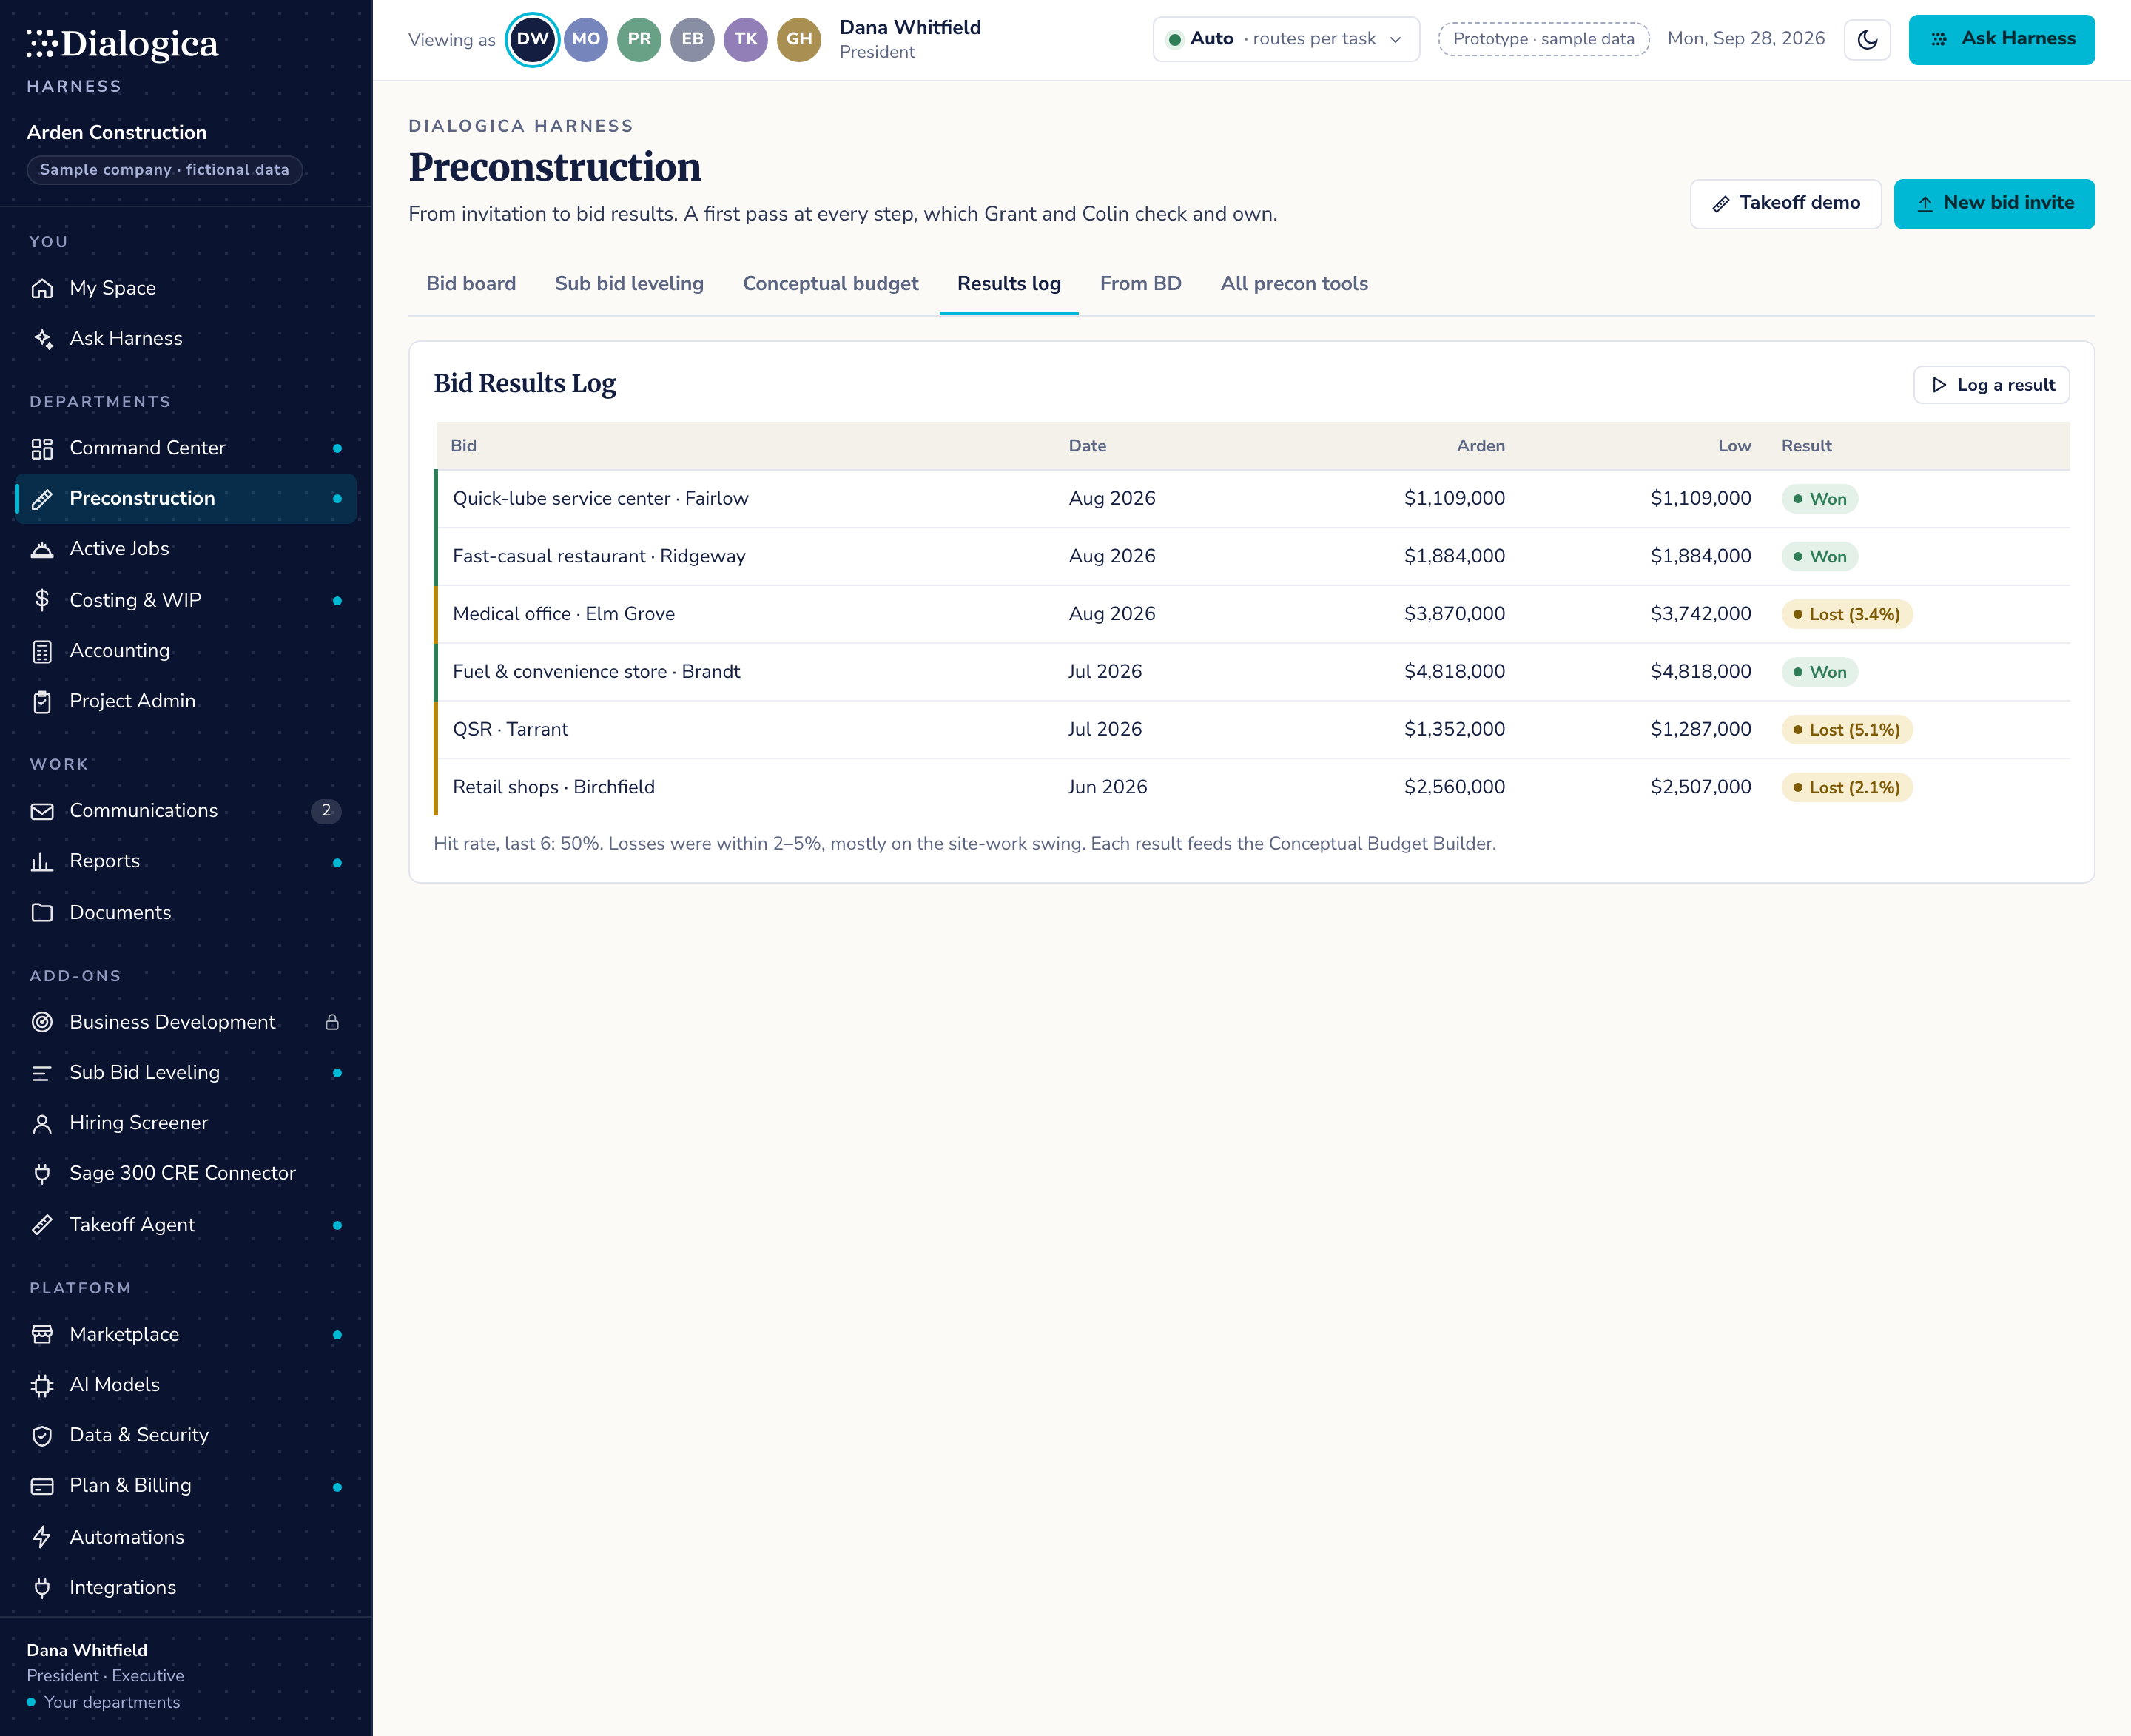This screenshot has height=1736, width=2131.
Task: Click the Log a result button
Action: [x=1991, y=385]
